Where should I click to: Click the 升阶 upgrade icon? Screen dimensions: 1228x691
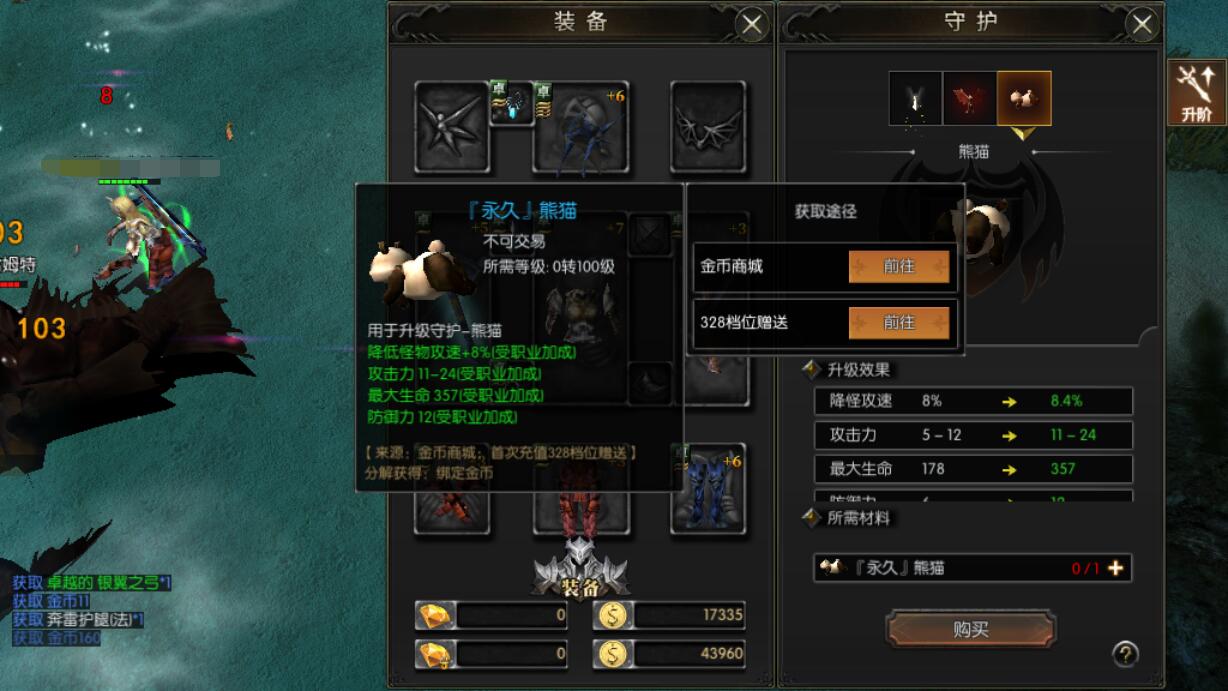click(1196, 92)
